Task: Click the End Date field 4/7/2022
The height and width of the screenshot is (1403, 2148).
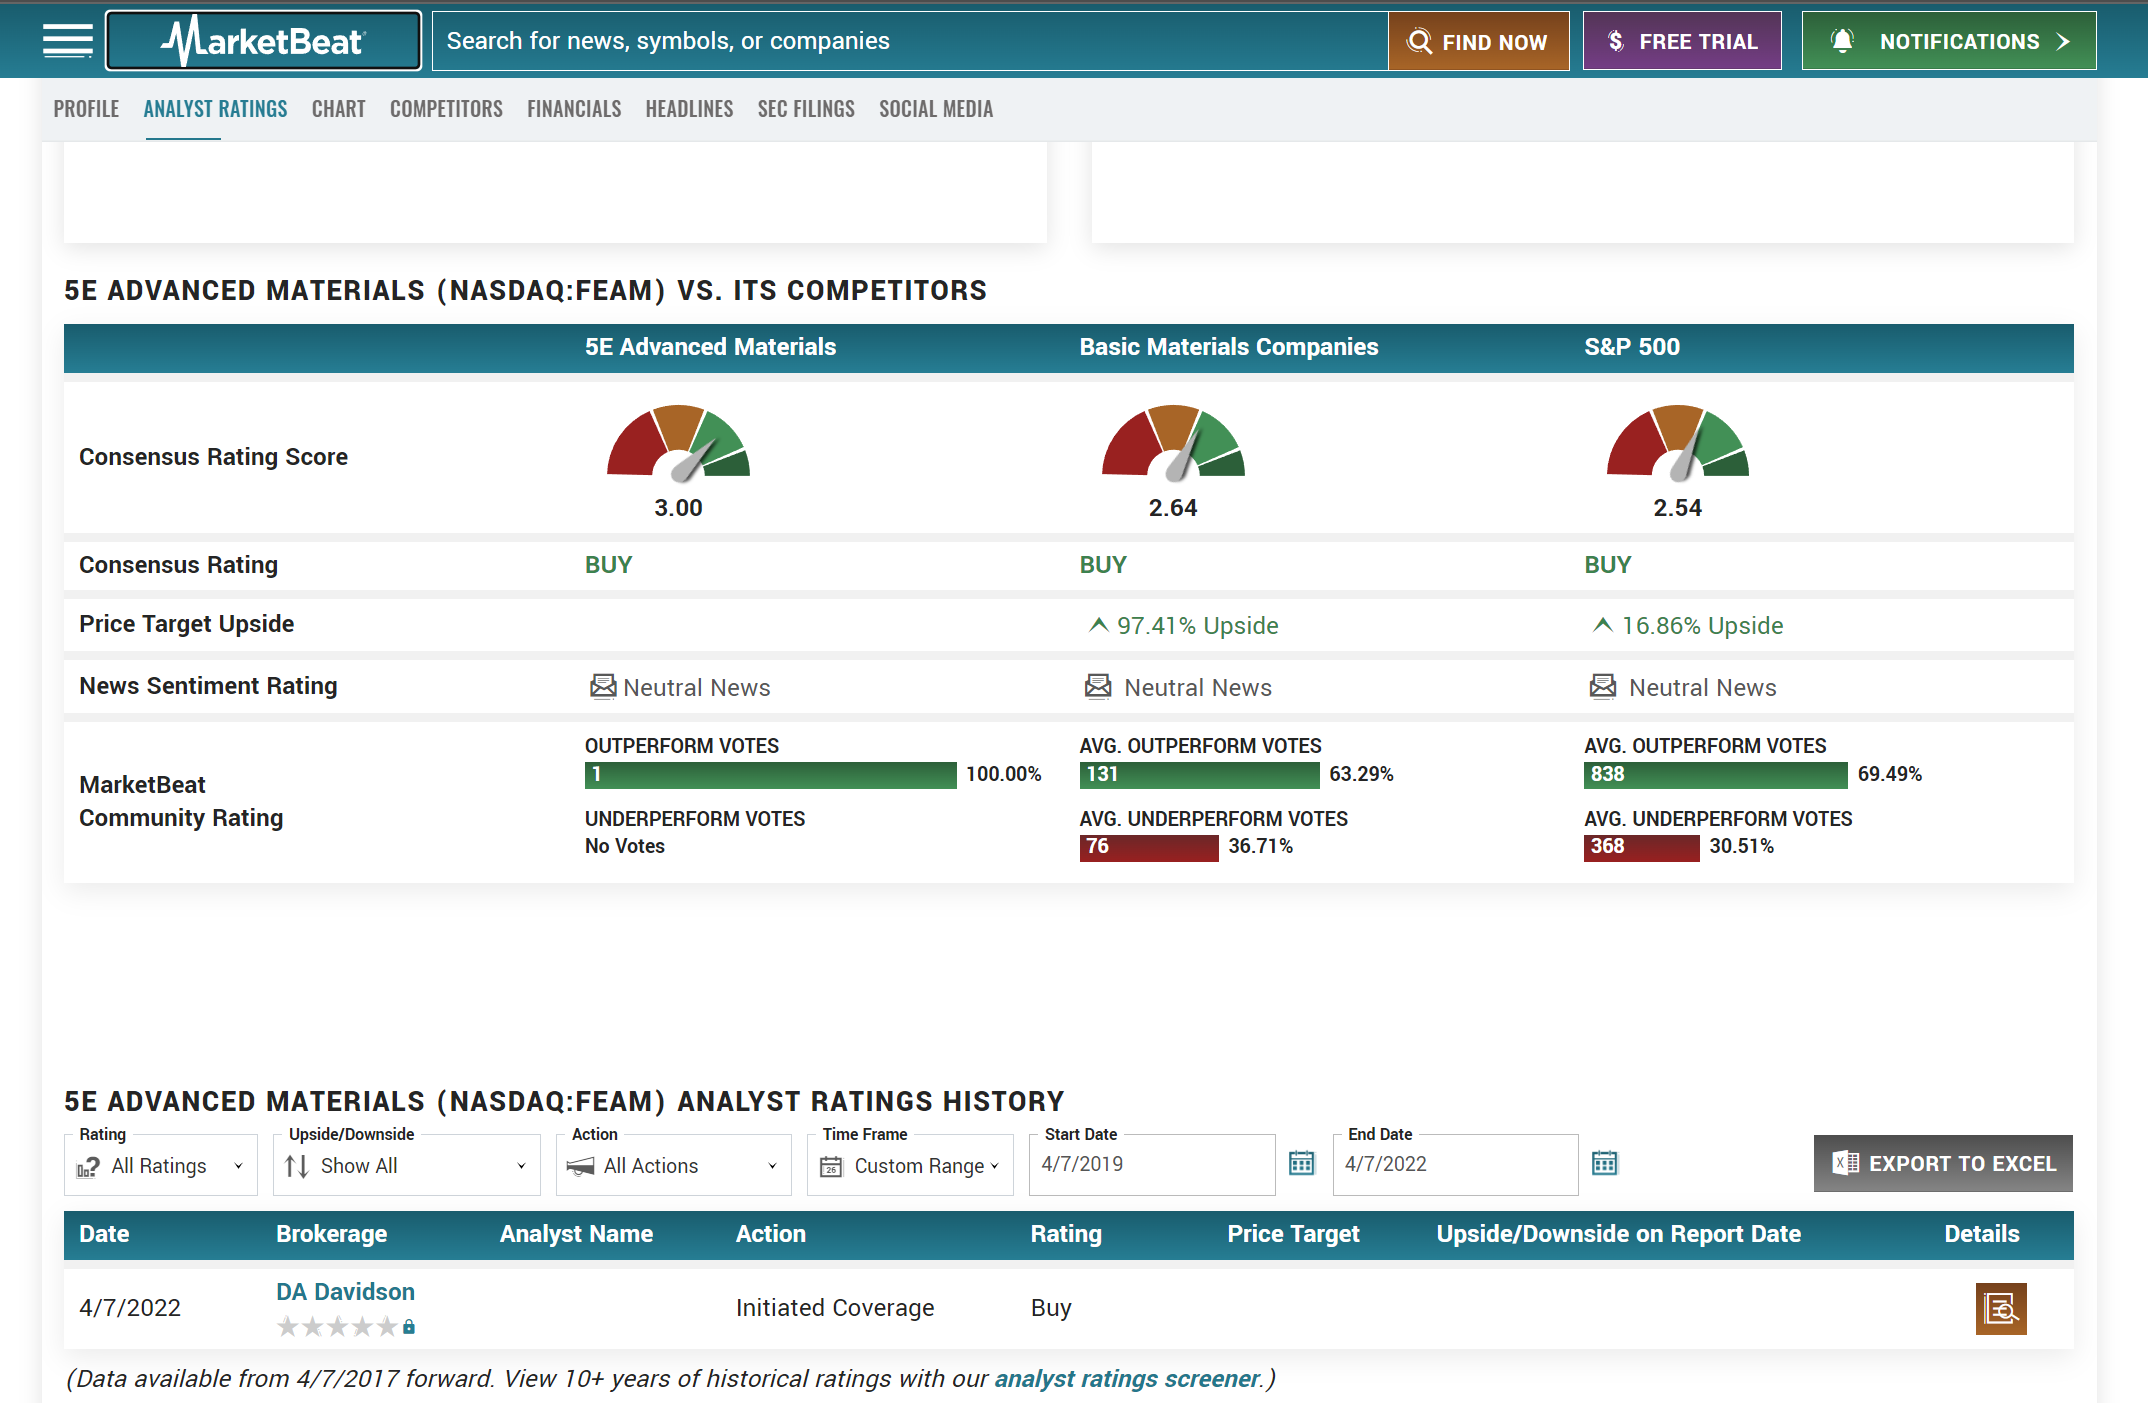Action: point(1455,1164)
